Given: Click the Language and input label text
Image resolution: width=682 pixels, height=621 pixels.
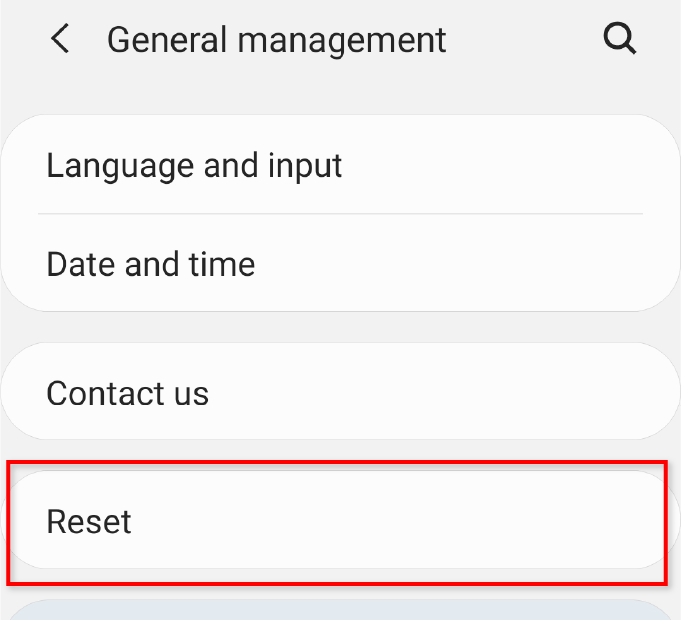Looking at the screenshot, I should coord(194,167).
